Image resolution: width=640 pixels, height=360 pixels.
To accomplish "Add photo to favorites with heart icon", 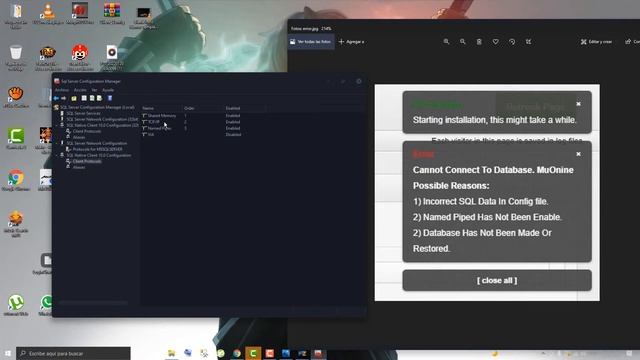I will pos(496,42).
